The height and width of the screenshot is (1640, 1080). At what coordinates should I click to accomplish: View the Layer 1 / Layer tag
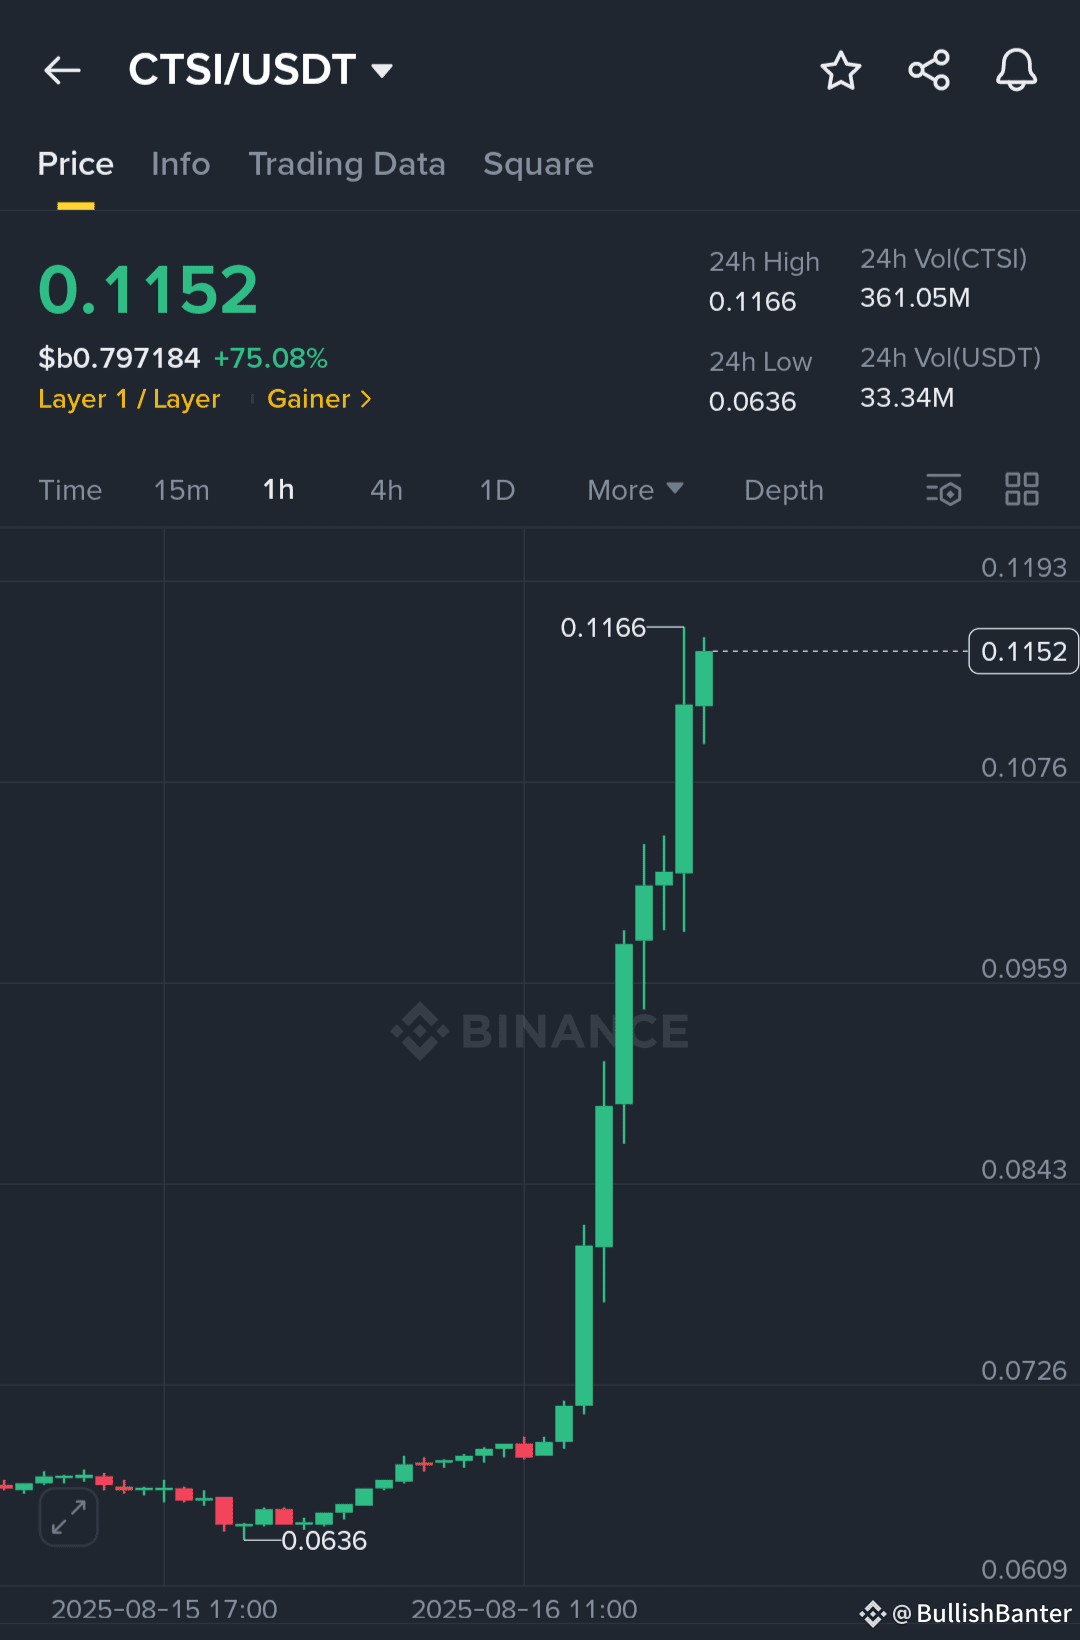pyautogui.click(x=129, y=399)
